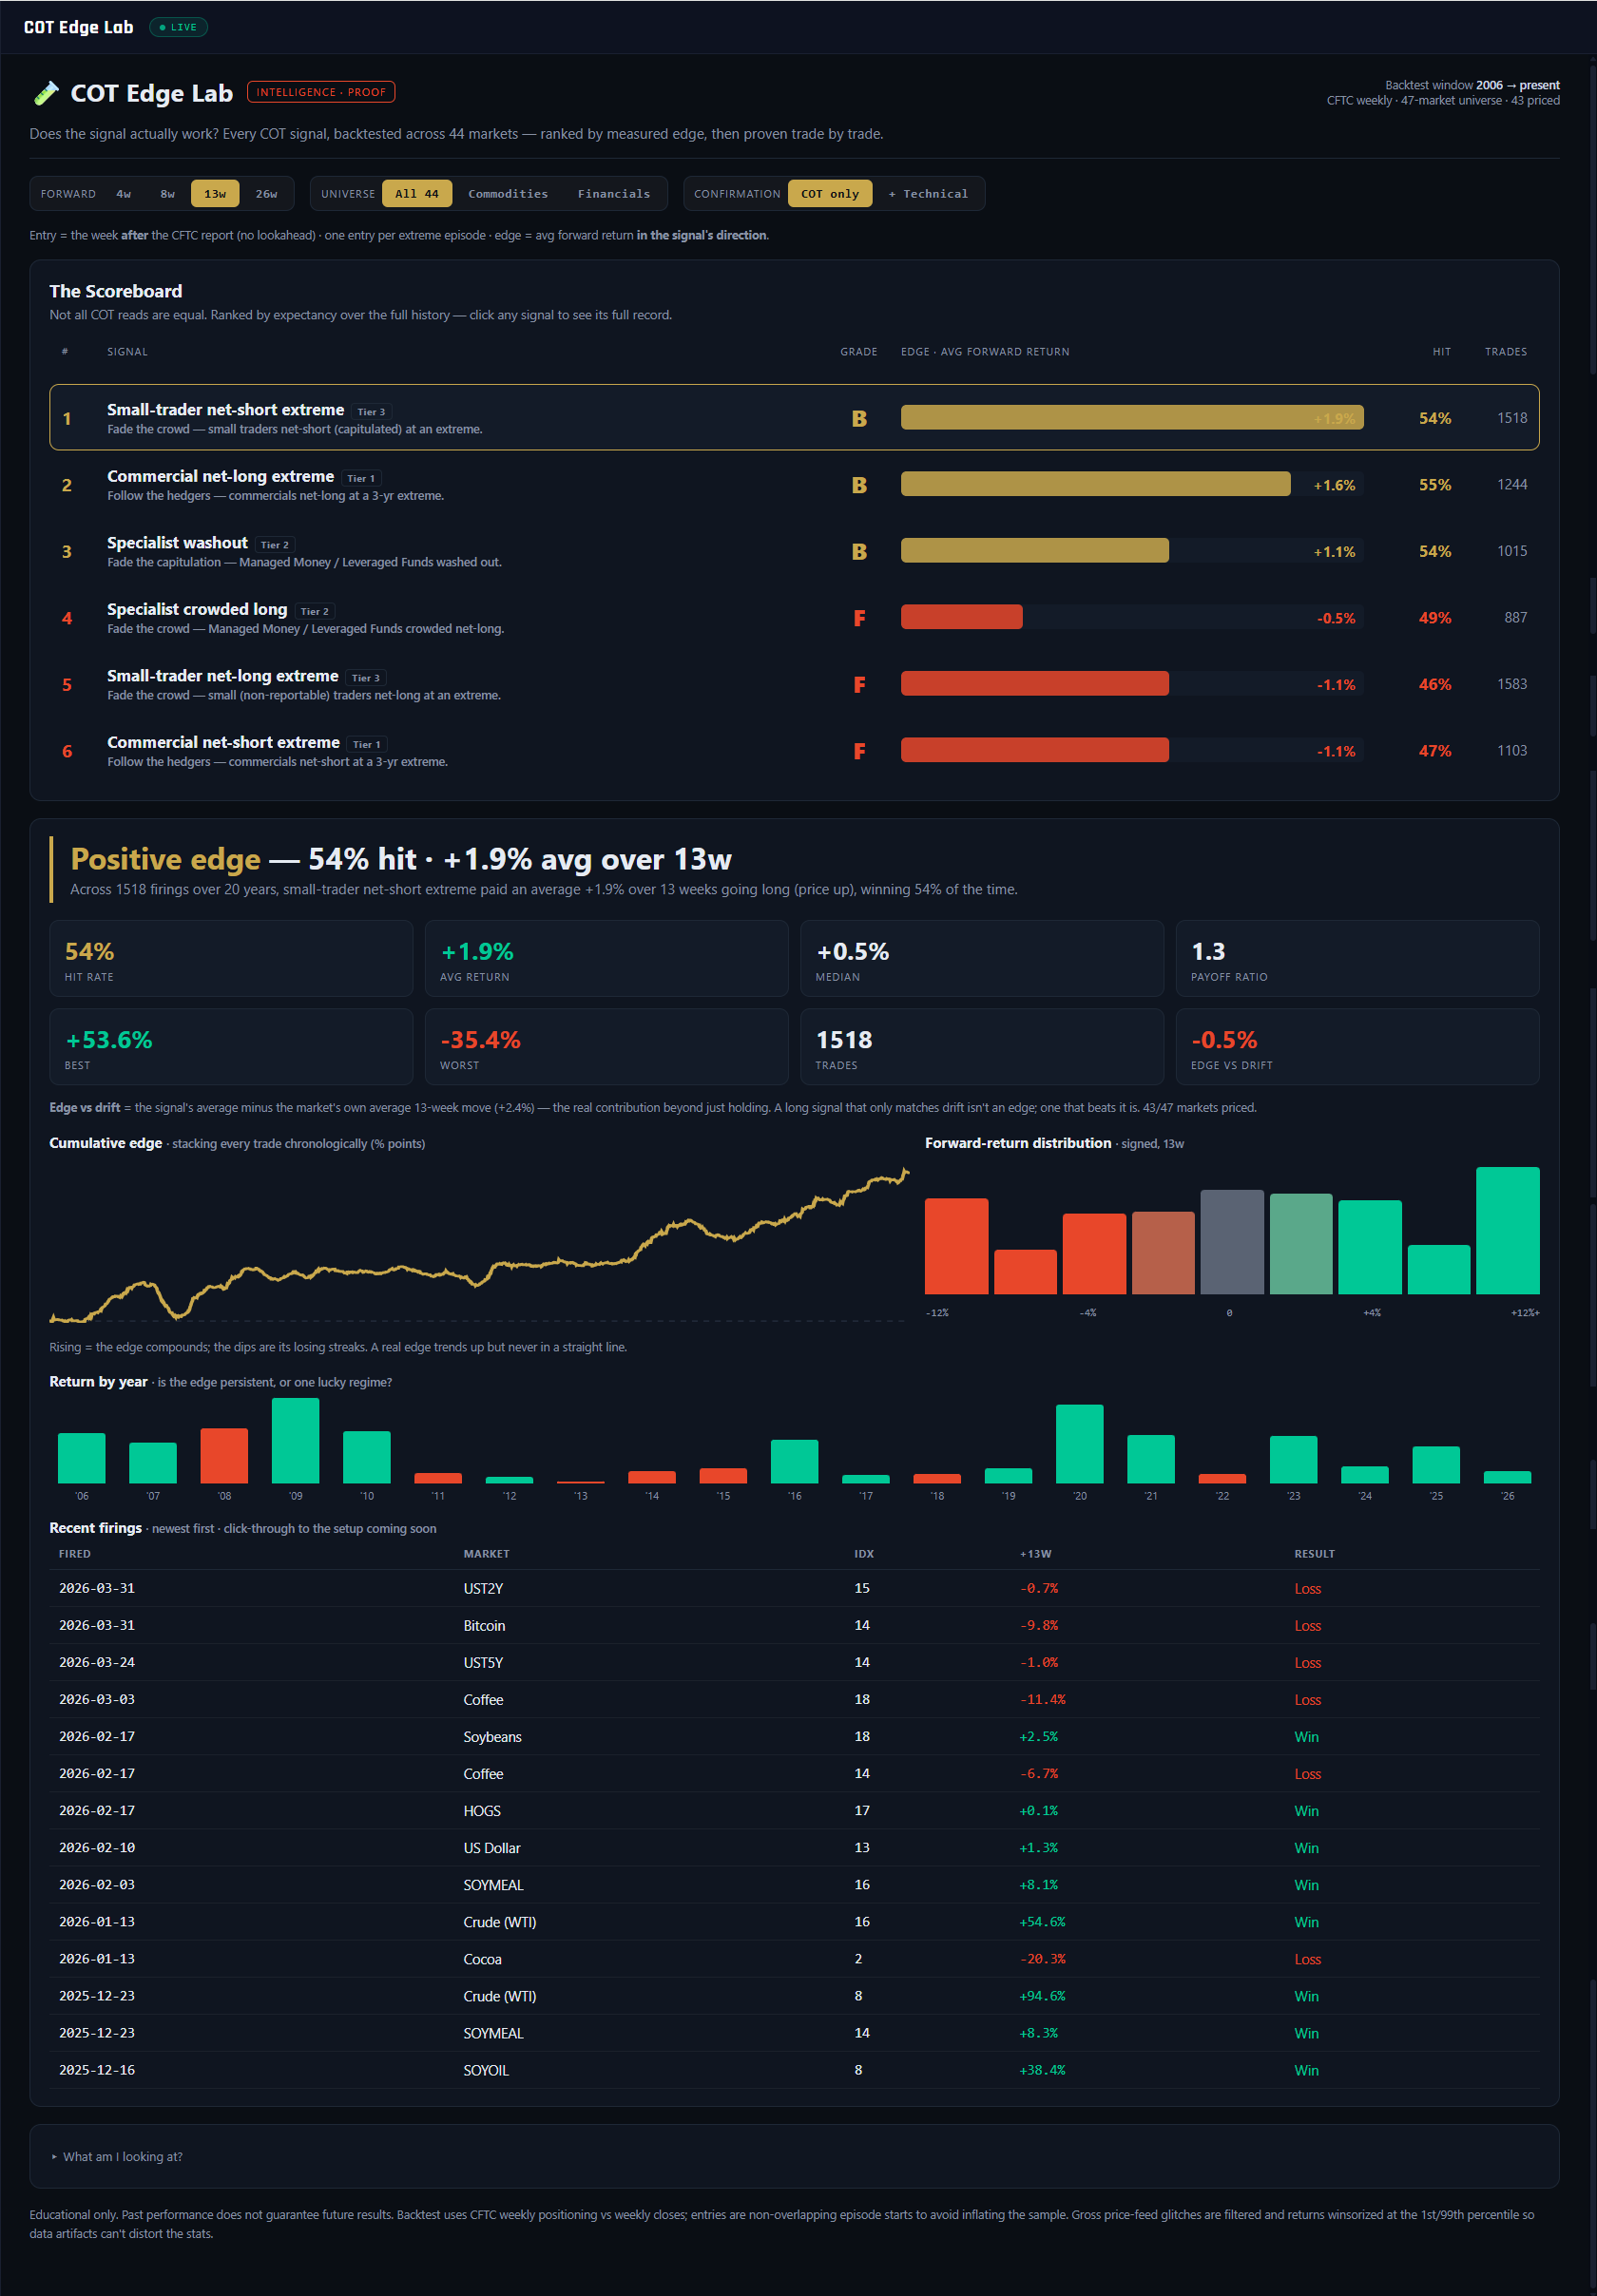The width and height of the screenshot is (1597, 2296).
Task: Click the US Dollar recent firing row
Action: 794,1847
